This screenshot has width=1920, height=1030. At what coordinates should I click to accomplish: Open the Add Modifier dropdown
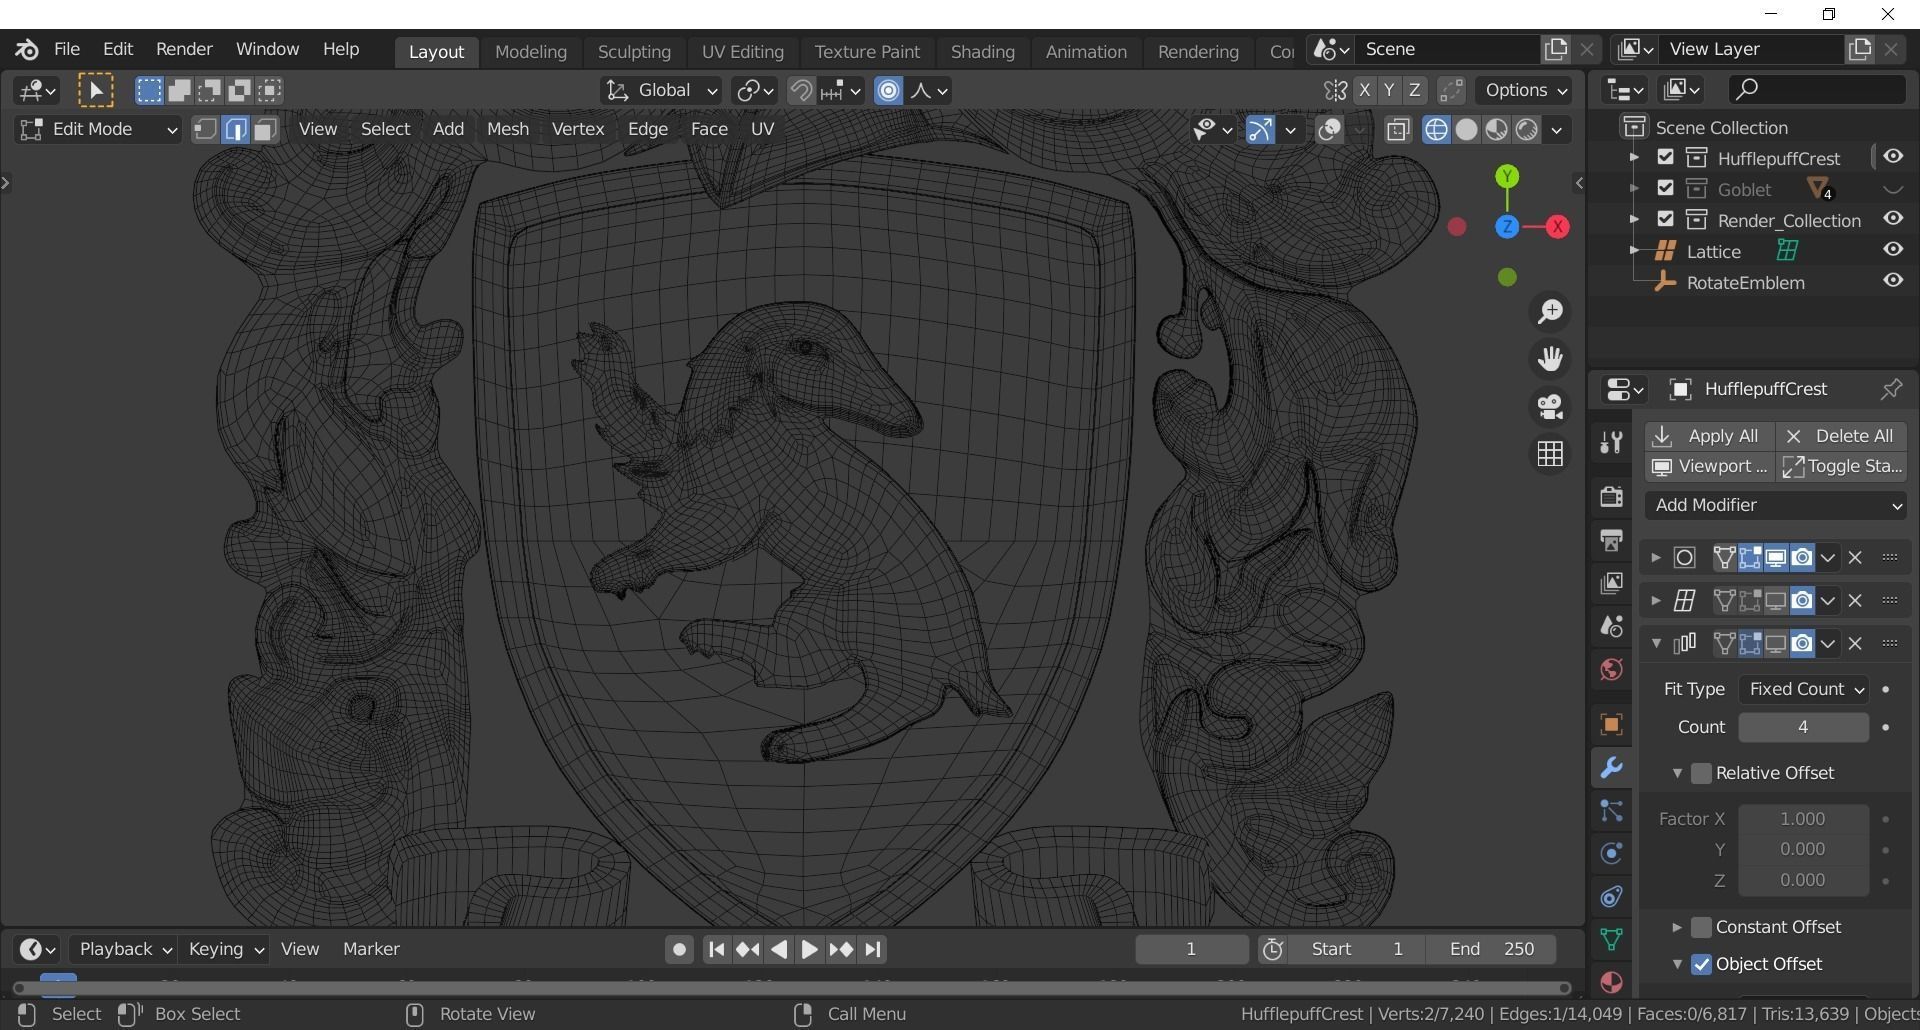[x=1776, y=505]
